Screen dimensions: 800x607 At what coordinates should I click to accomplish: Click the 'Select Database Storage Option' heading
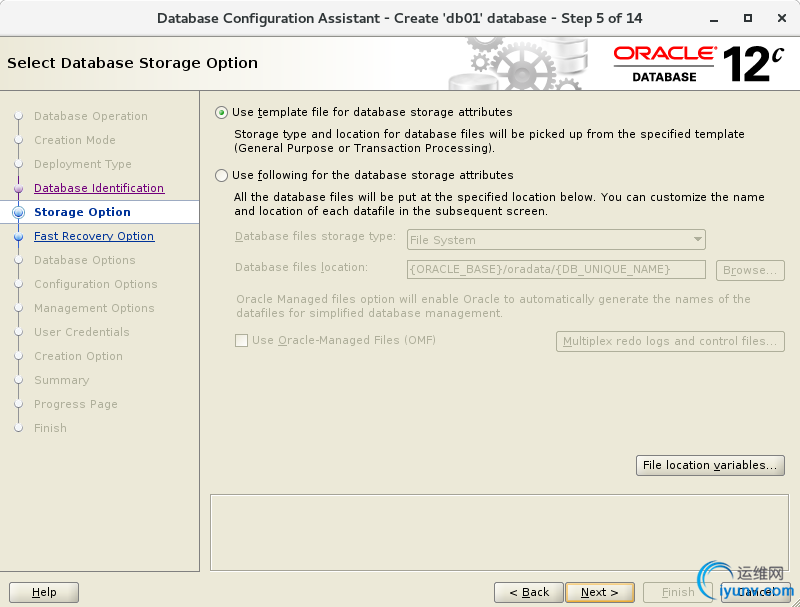(132, 63)
